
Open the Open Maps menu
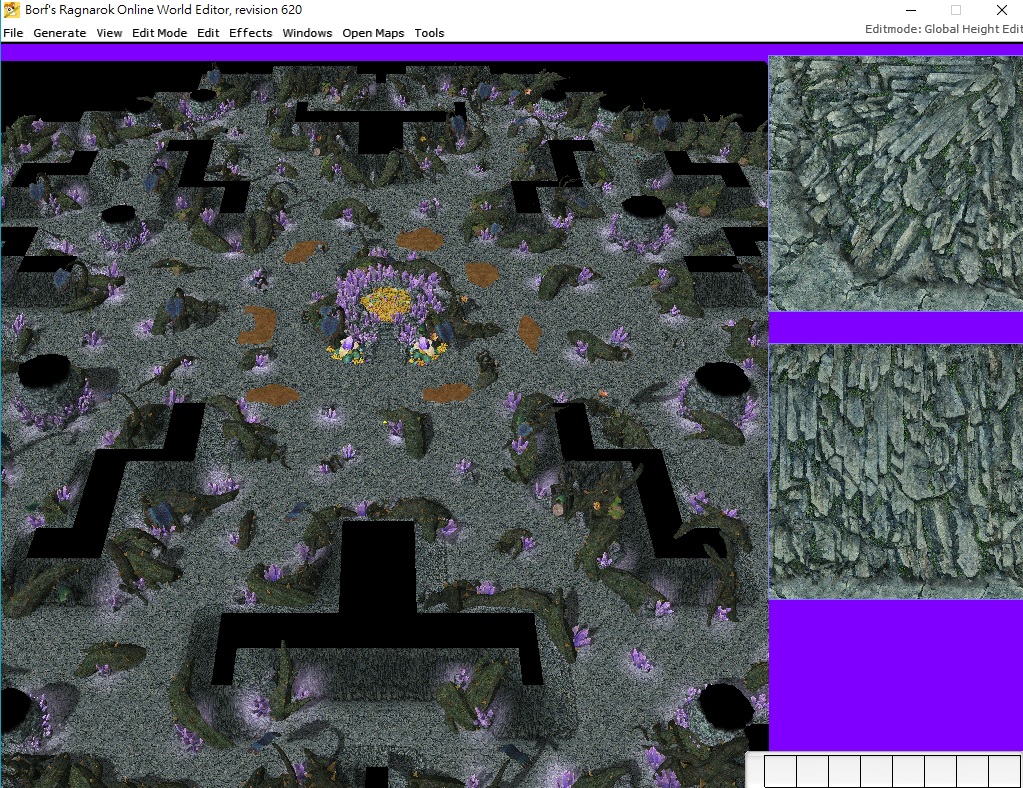point(373,33)
